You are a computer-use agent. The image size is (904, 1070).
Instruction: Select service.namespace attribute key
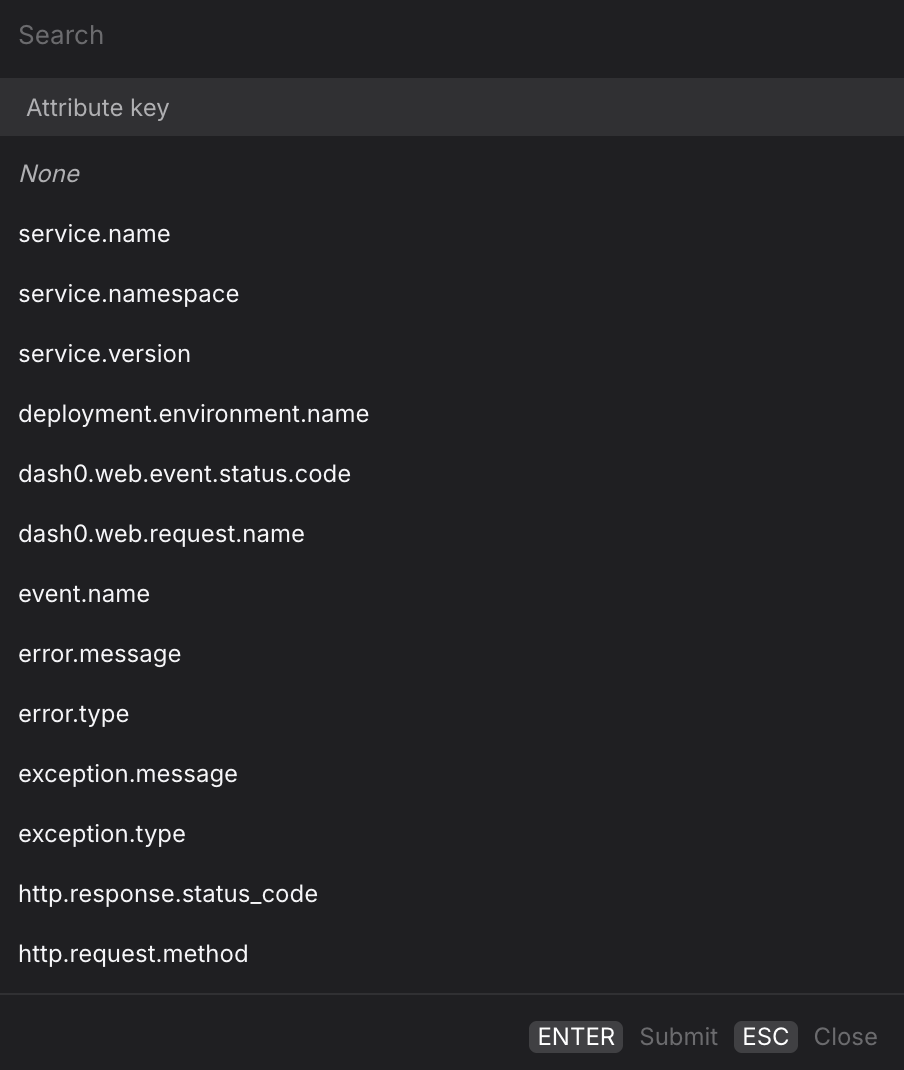pos(128,293)
